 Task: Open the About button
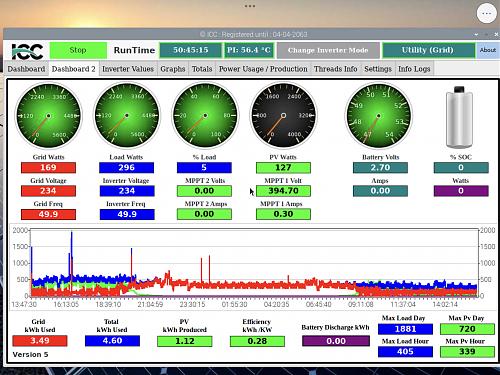coord(488,50)
